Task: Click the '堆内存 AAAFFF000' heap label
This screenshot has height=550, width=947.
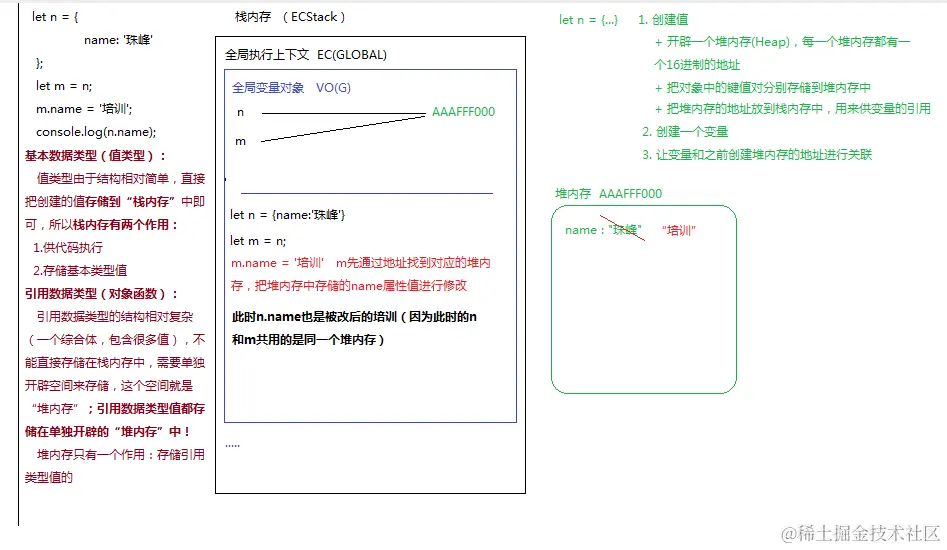Action: (608, 193)
